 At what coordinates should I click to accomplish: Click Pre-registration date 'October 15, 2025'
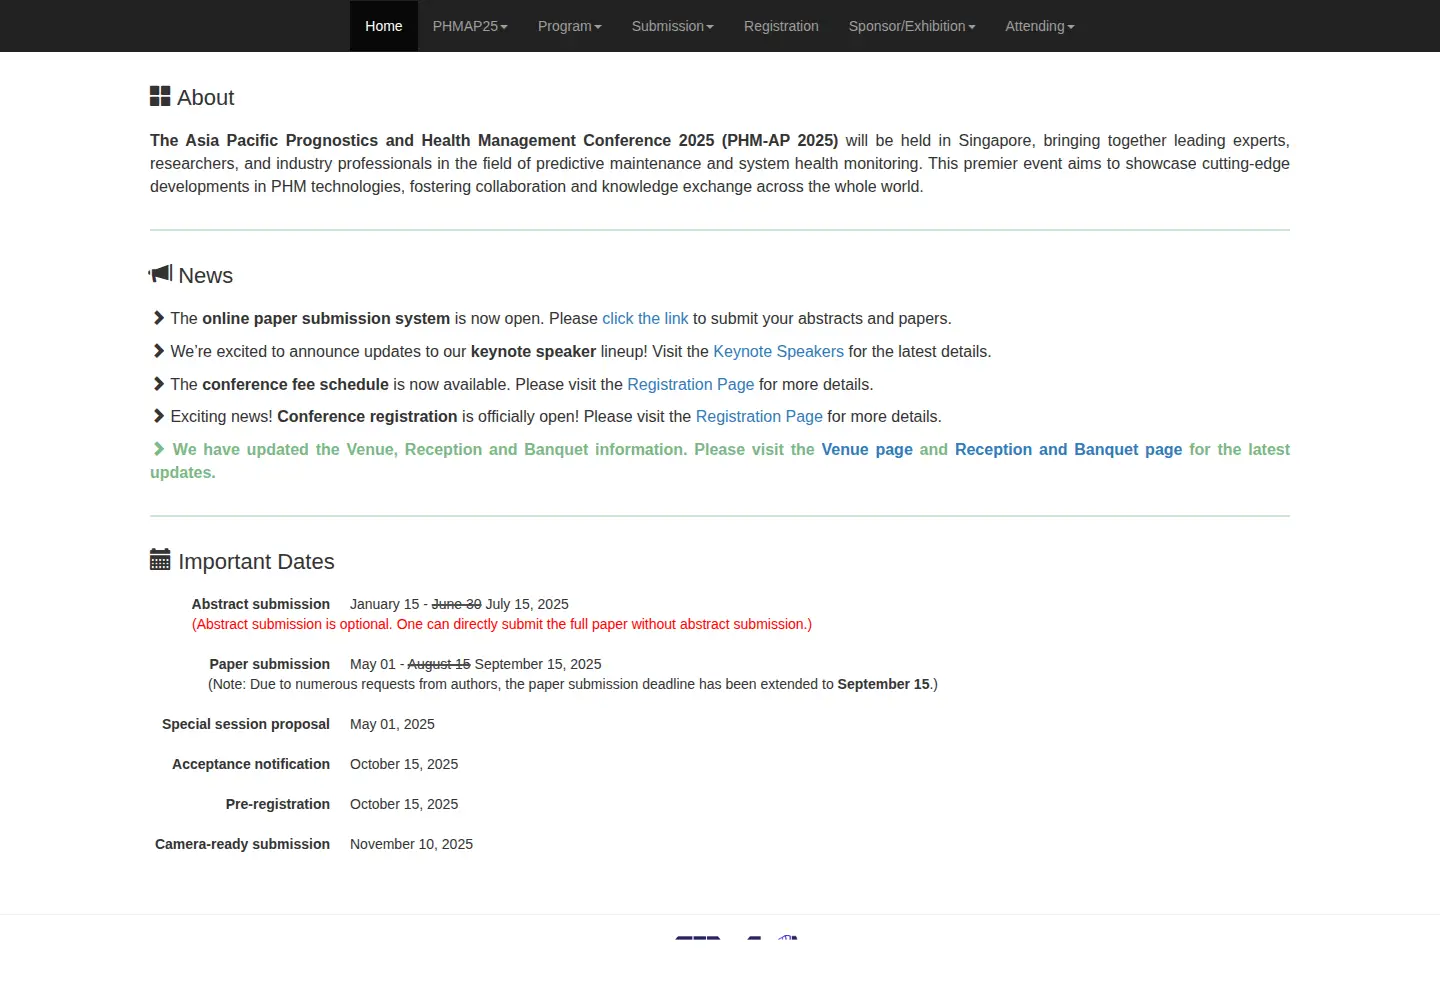click(404, 804)
